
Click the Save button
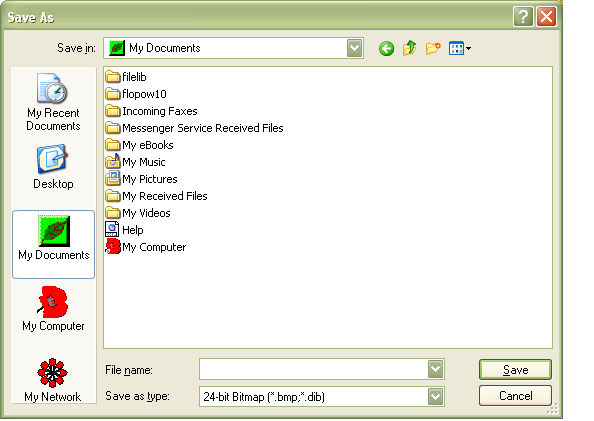515,369
